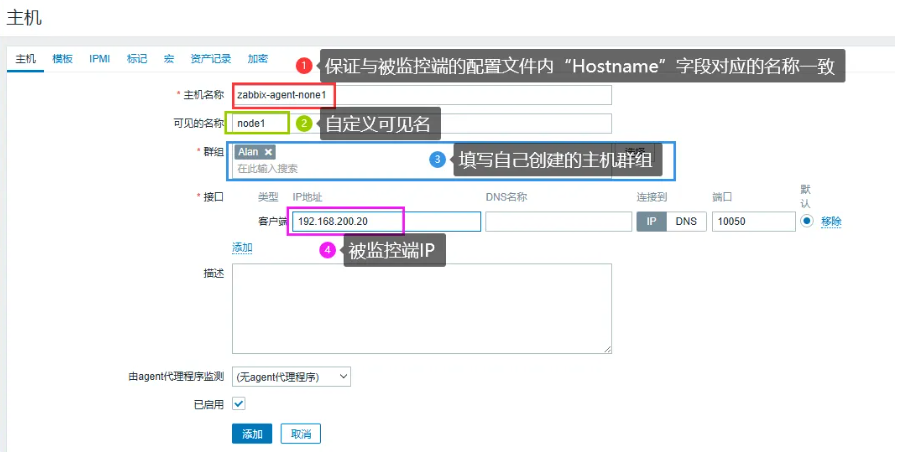Switch to the 模板 tab
920x464 pixels.
coord(62,59)
